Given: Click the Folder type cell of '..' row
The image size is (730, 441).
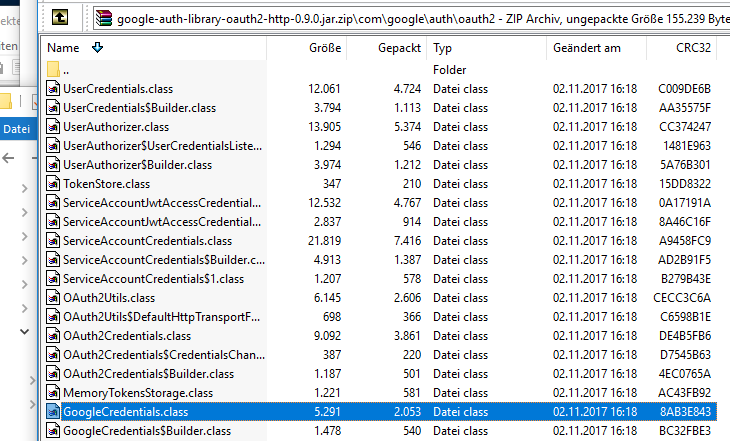Looking at the screenshot, I should coord(449,70).
